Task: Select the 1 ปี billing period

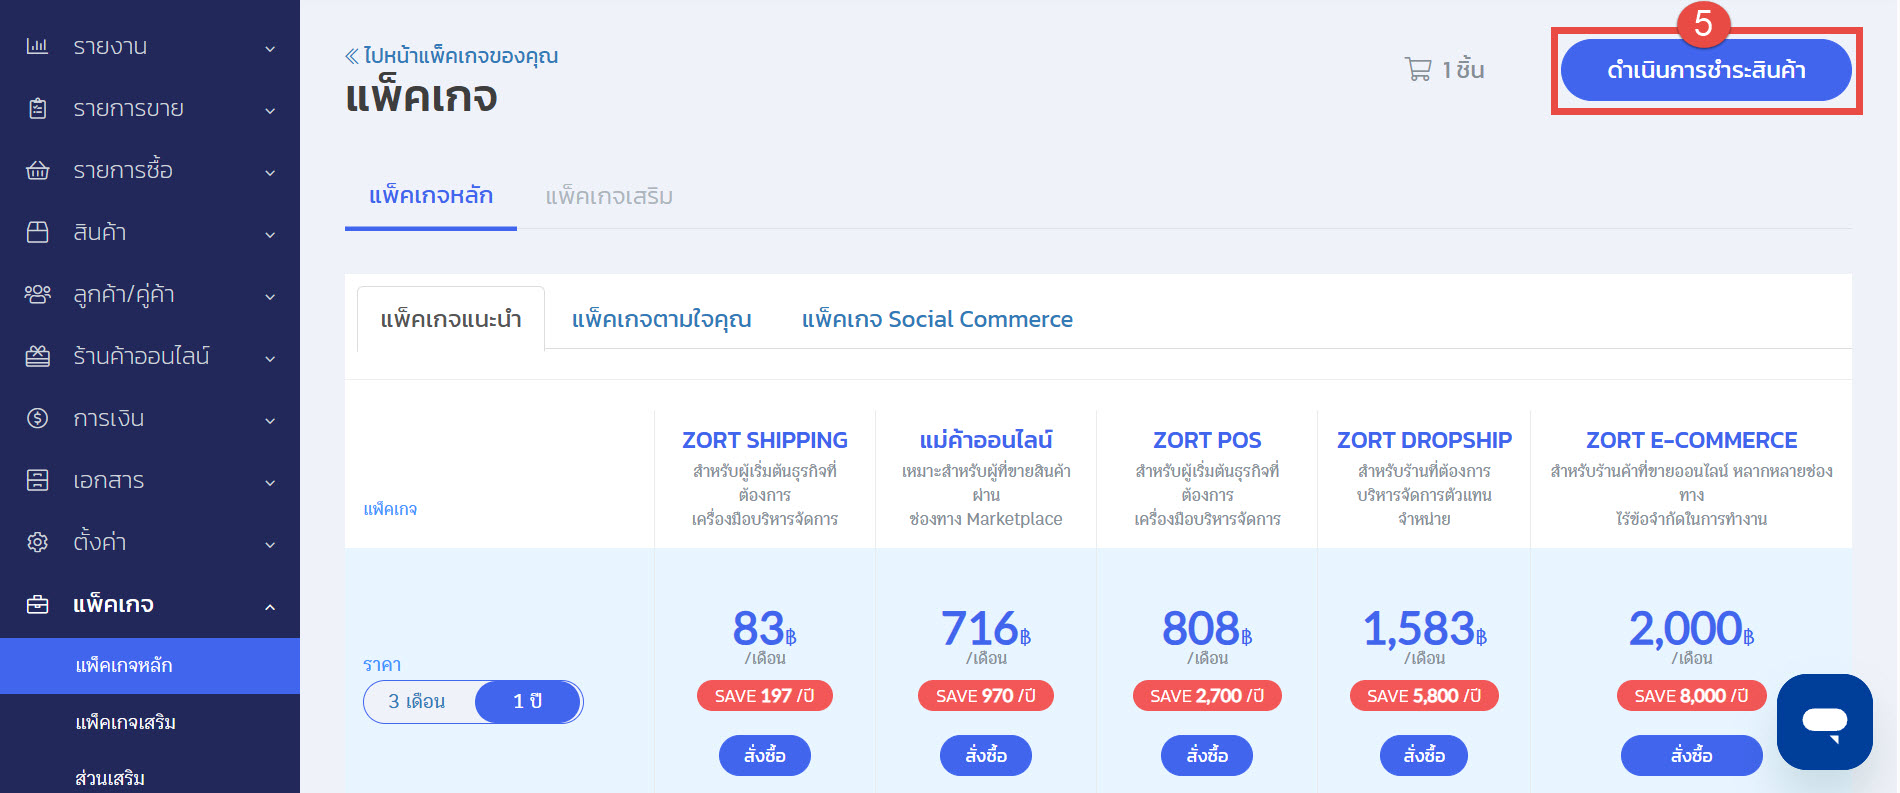Action: click(x=527, y=701)
